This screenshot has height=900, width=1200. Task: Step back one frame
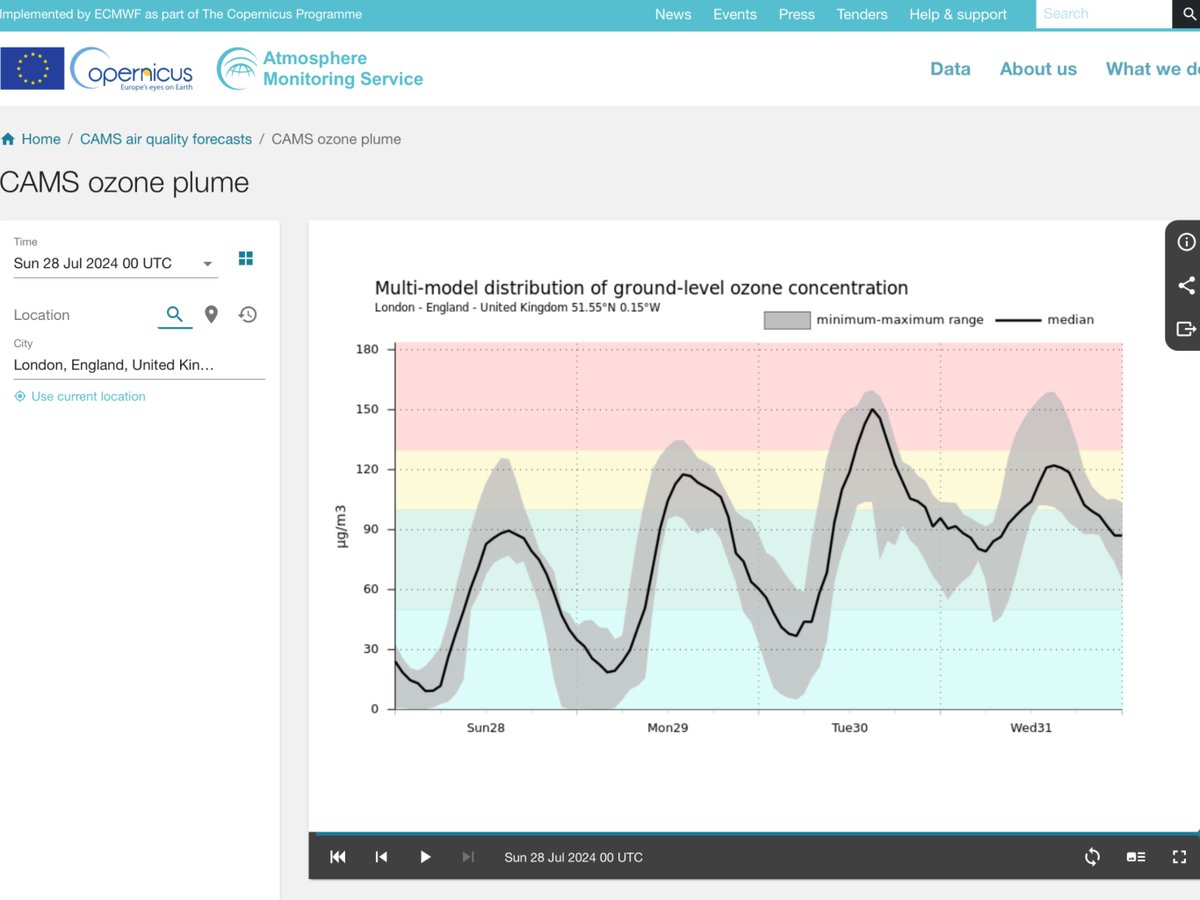pyautogui.click(x=381, y=857)
